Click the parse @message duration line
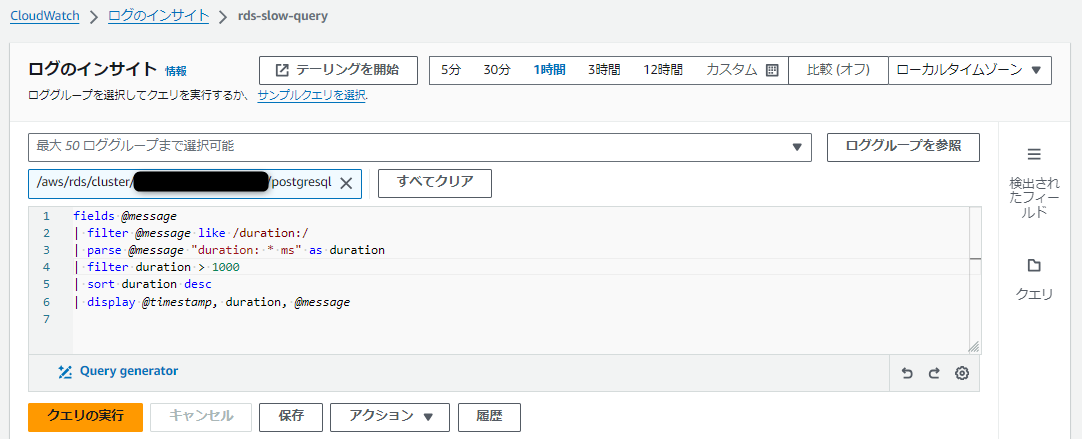 coord(228,250)
